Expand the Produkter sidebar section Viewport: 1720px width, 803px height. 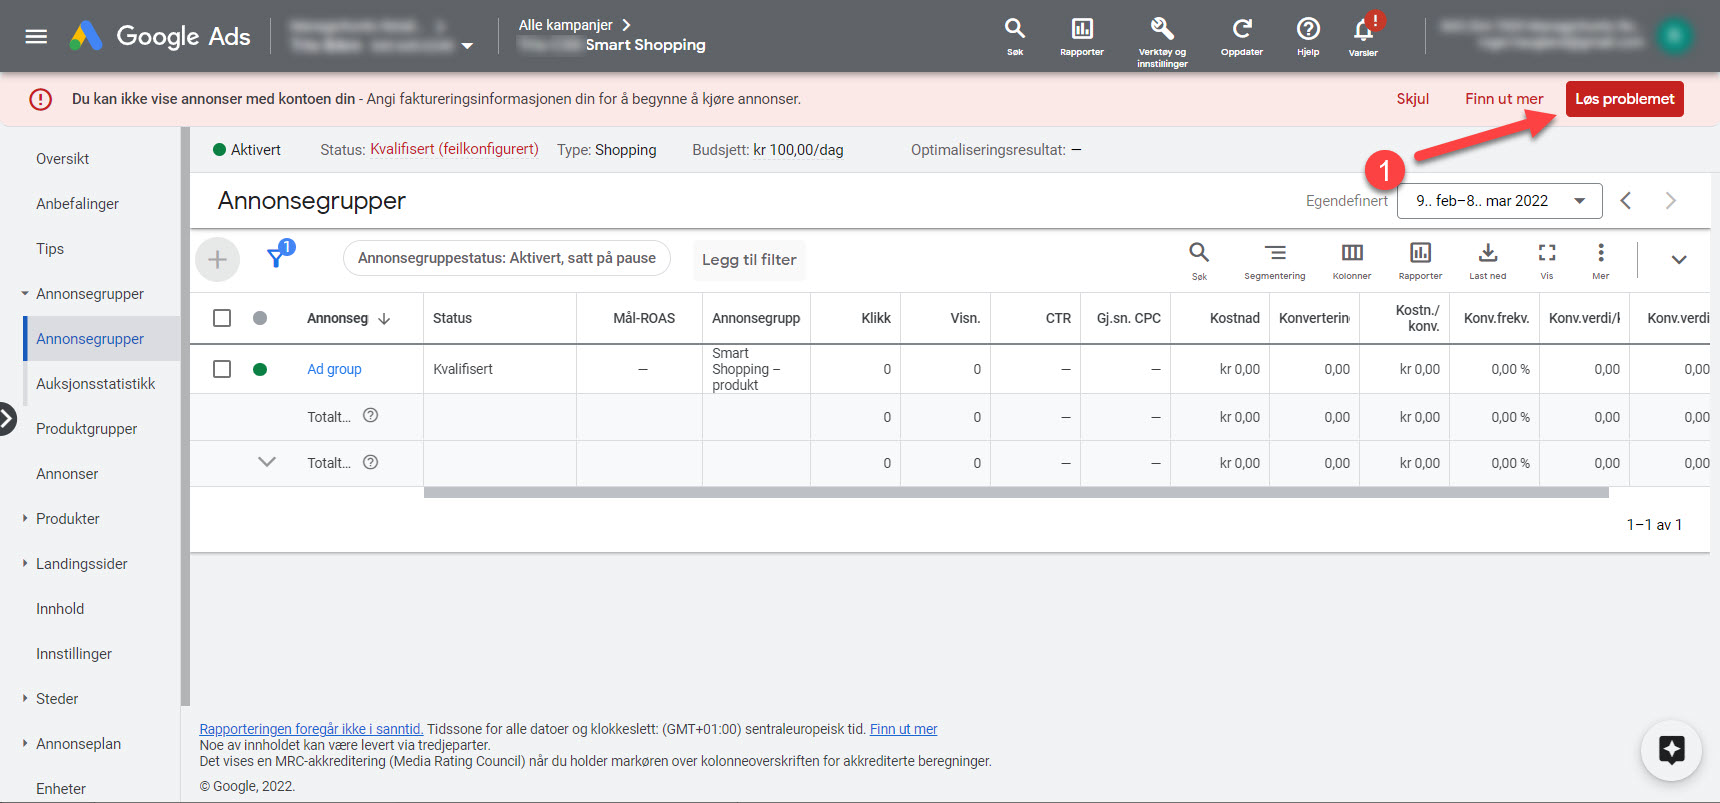point(24,519)
